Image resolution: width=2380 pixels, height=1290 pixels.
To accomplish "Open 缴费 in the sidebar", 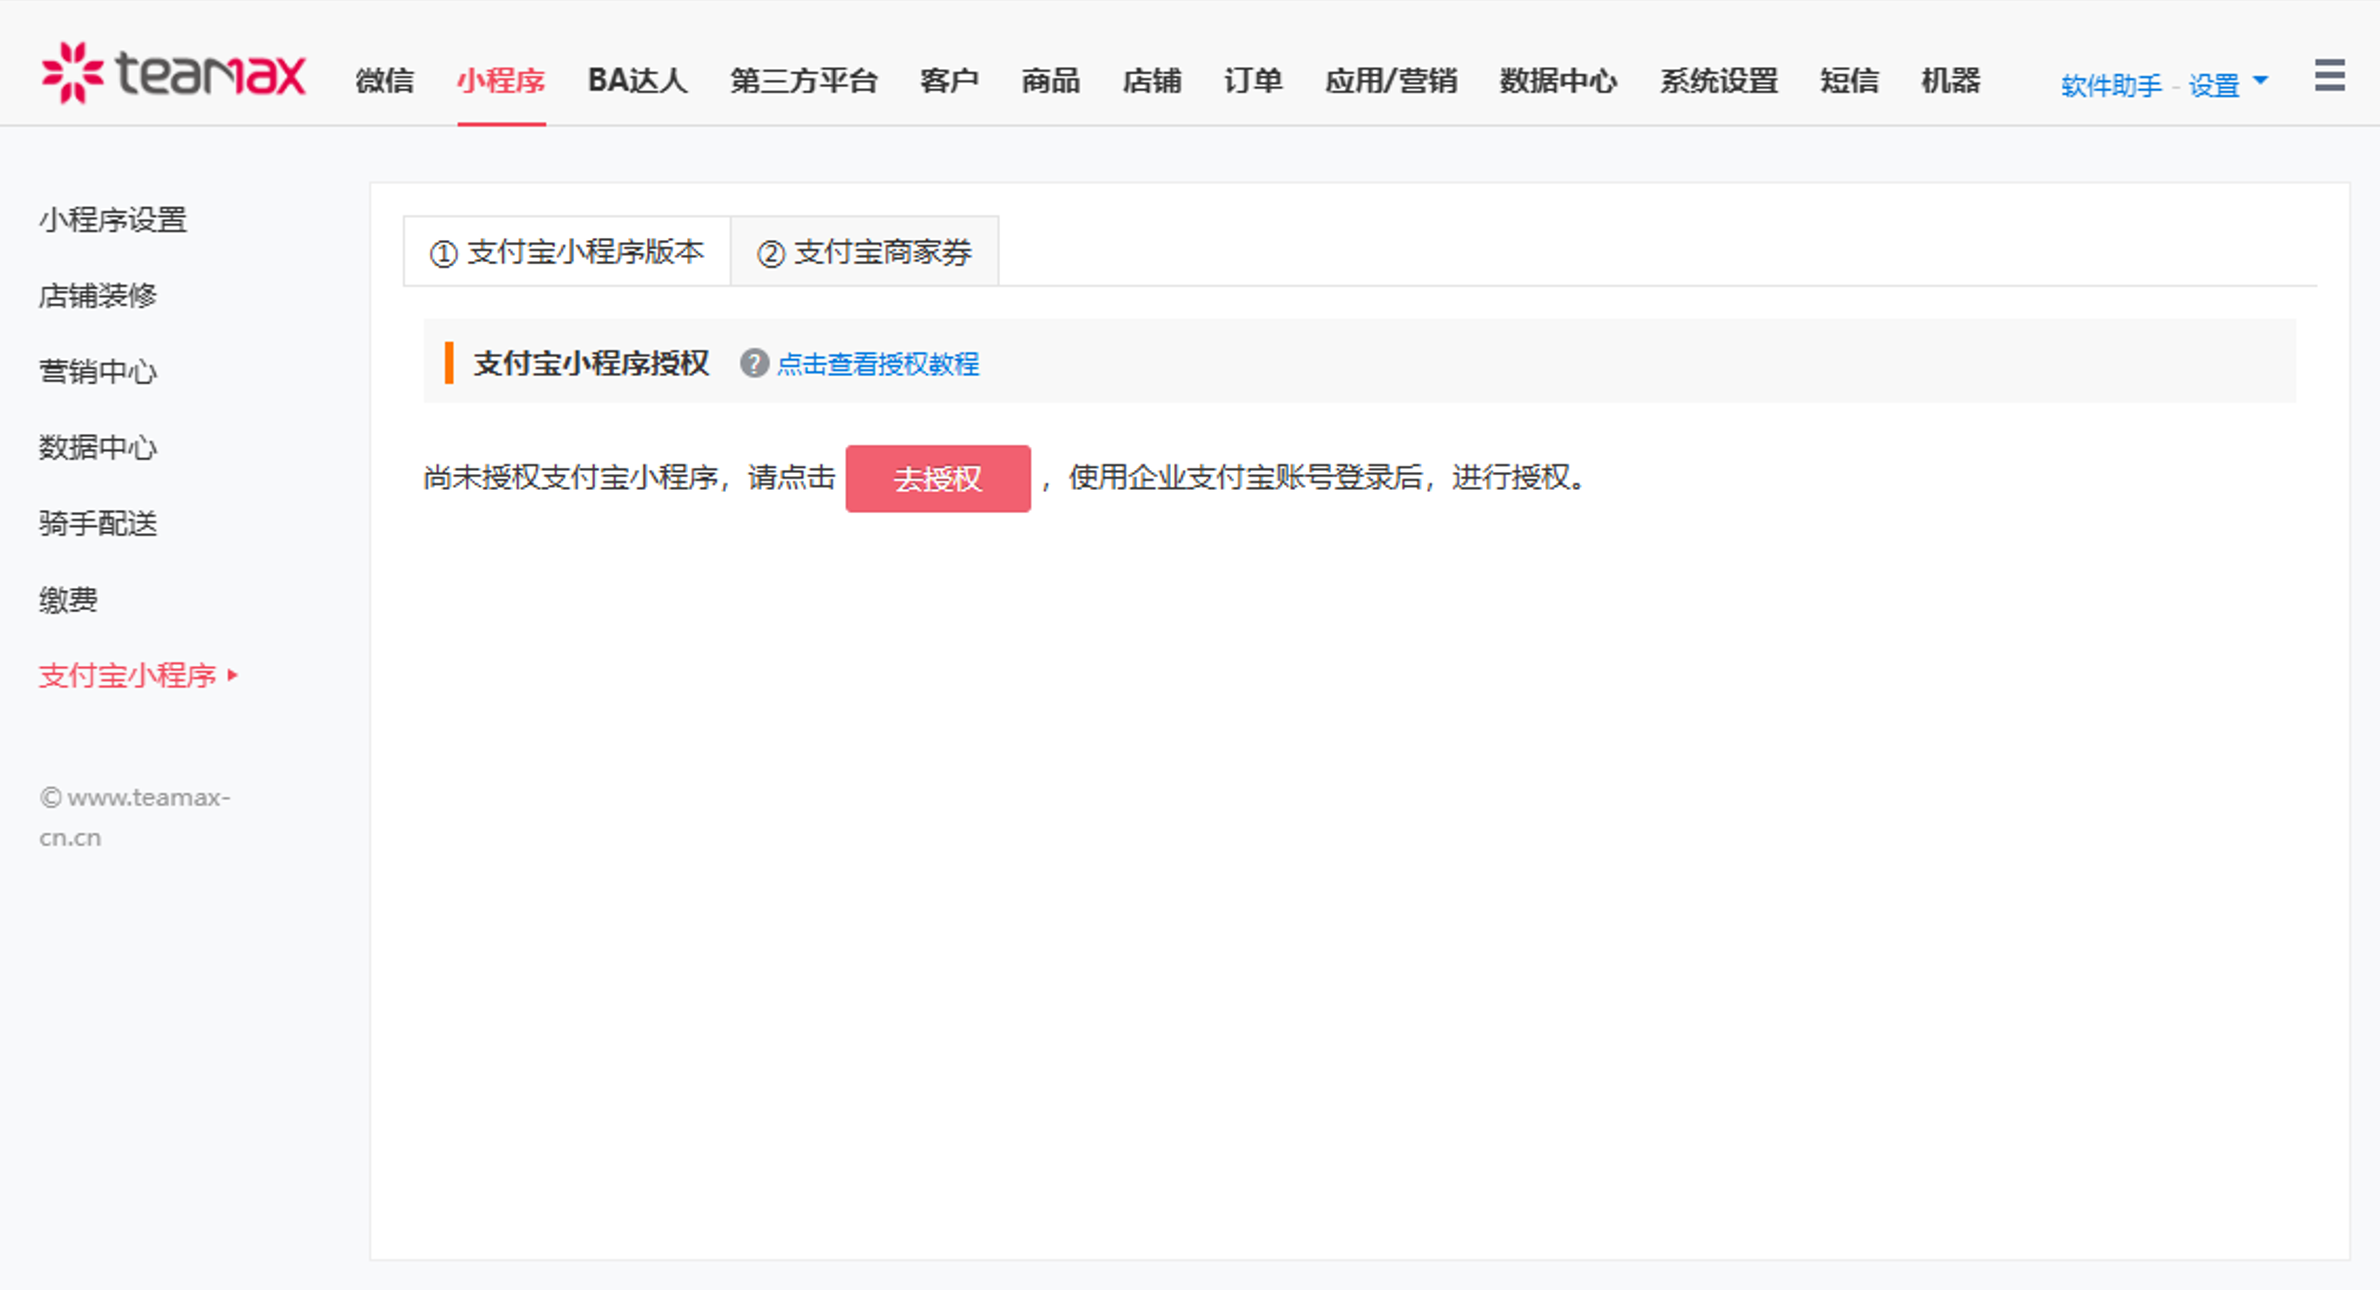I will 68,599.
